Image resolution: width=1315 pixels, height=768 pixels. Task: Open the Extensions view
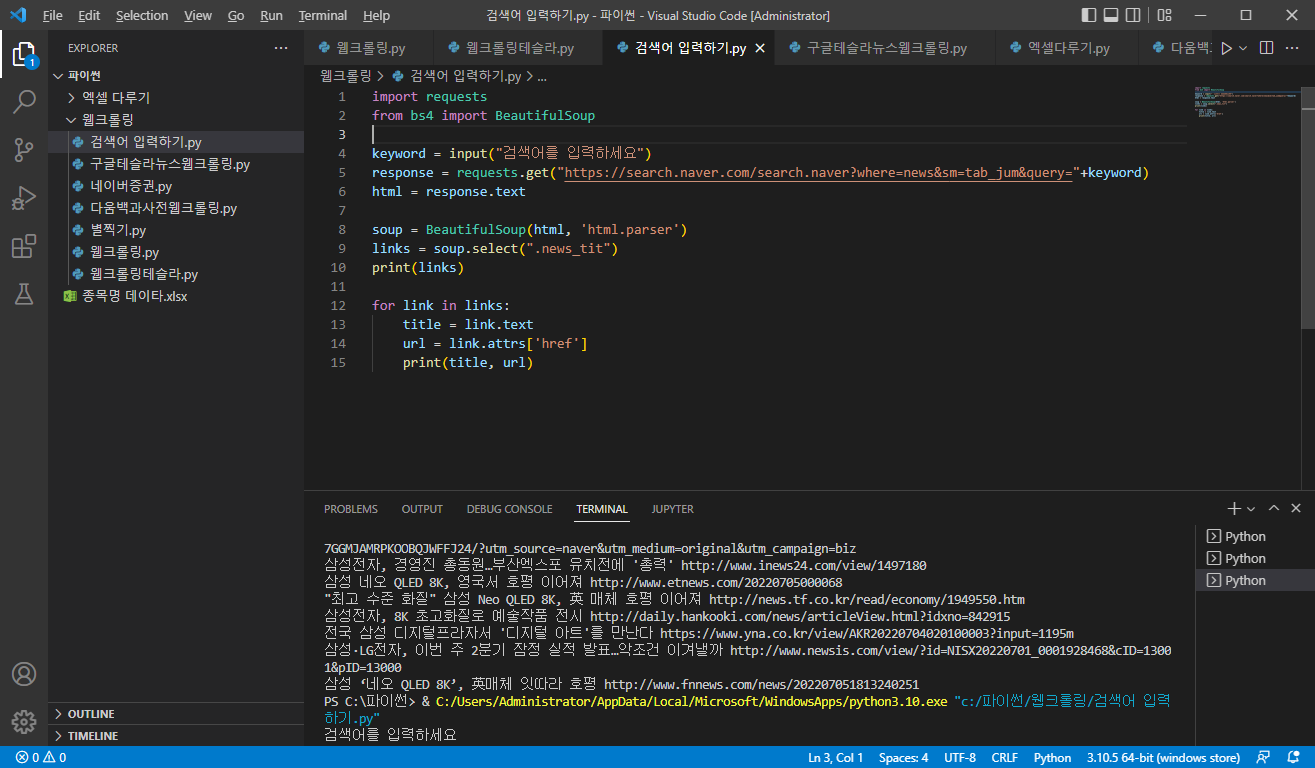24,246
